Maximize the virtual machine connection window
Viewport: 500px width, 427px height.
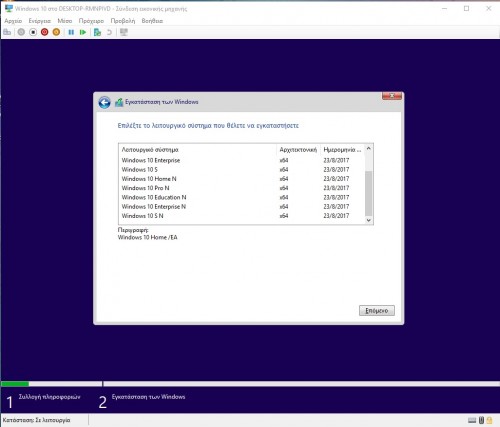(467, 8)
